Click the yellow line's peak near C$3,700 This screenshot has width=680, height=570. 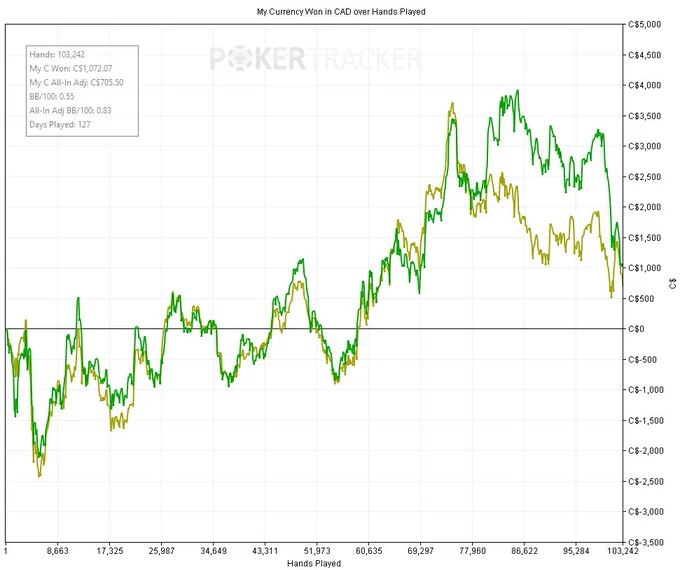(452, 104)
